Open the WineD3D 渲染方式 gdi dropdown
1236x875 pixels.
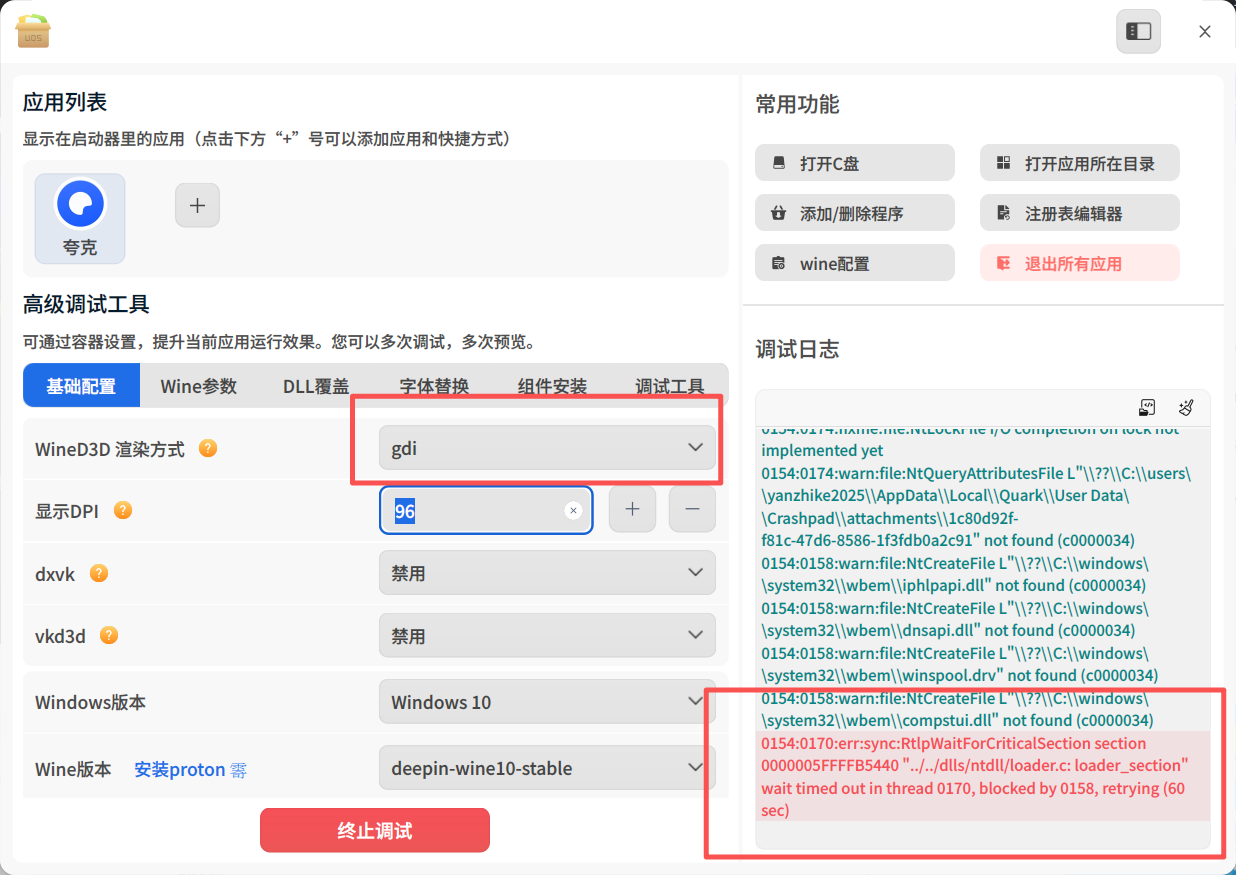click(x=547, y=448)
